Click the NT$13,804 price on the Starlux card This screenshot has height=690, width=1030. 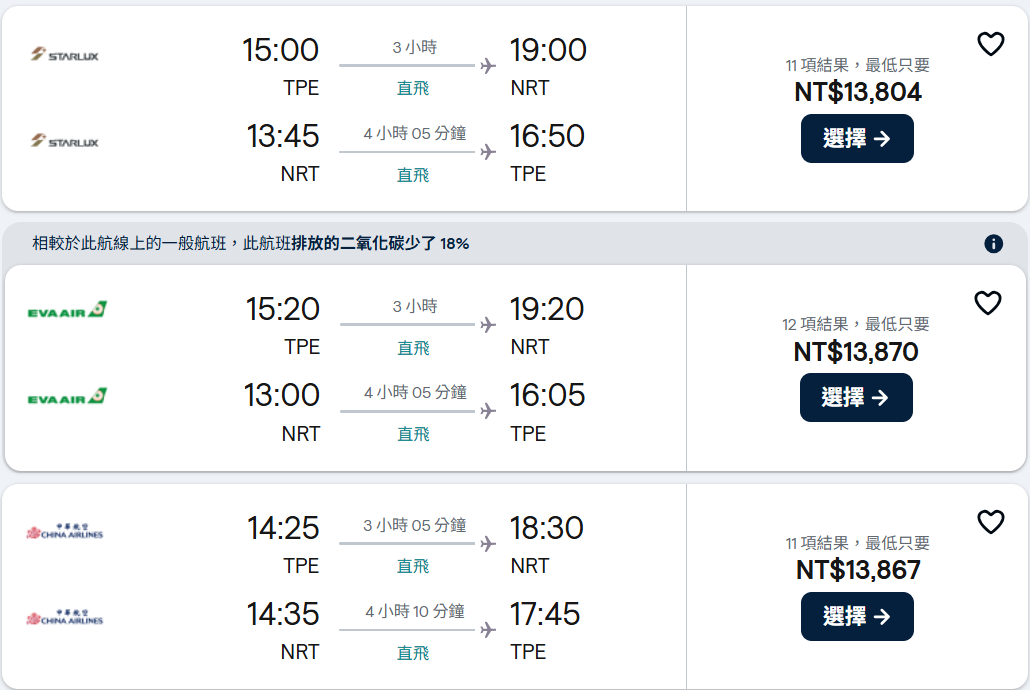[857, 93]
